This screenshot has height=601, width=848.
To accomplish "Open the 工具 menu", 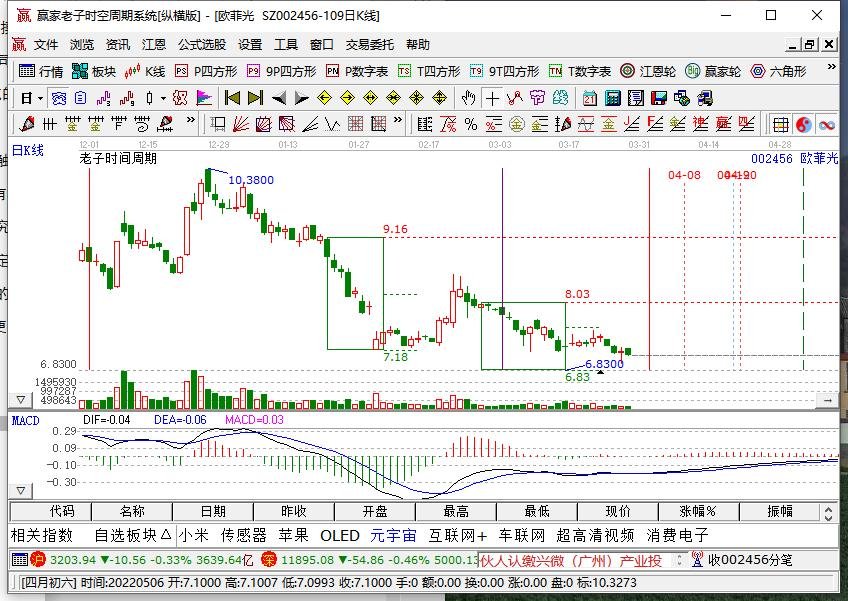I will tap(286, 44).
